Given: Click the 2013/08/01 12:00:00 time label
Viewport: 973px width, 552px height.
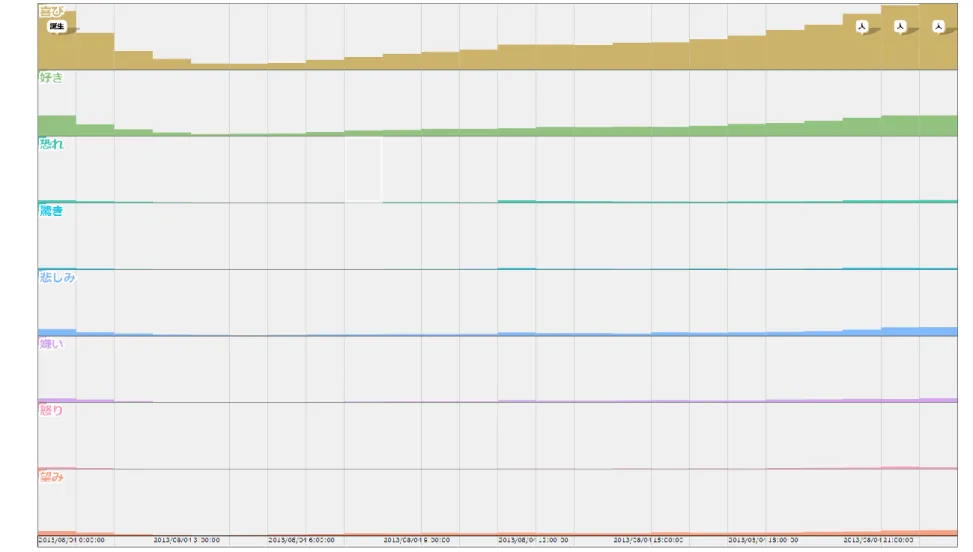Looking at the screenshot, I should click(x=532, y=540).
